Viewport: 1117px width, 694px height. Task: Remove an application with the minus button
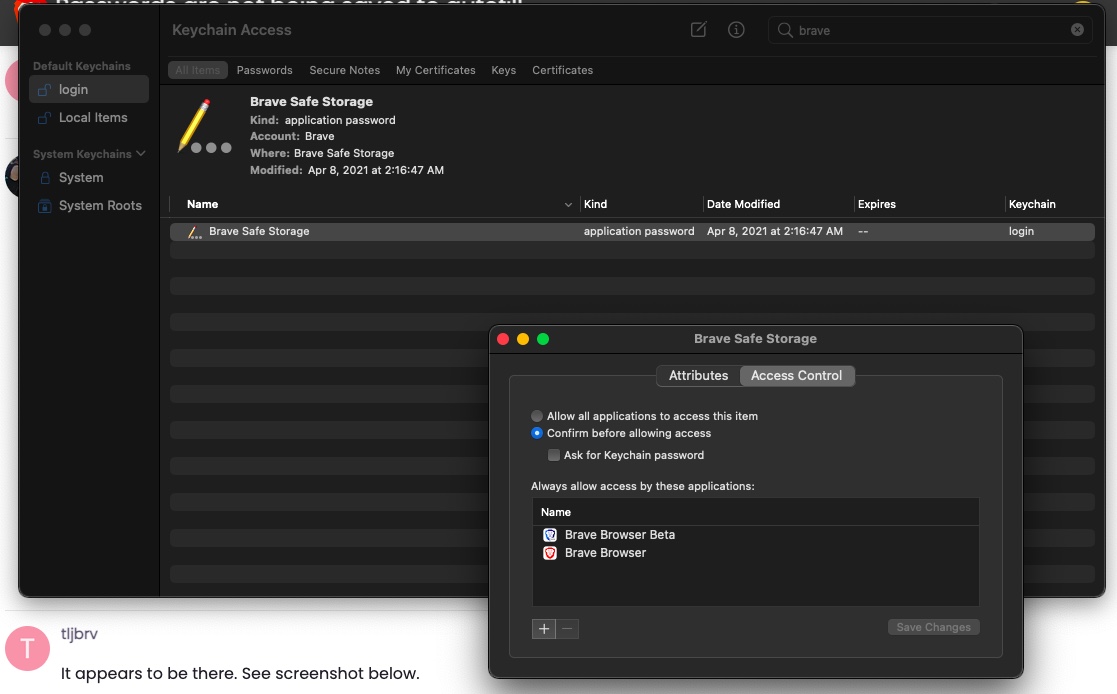pos(567,628)
